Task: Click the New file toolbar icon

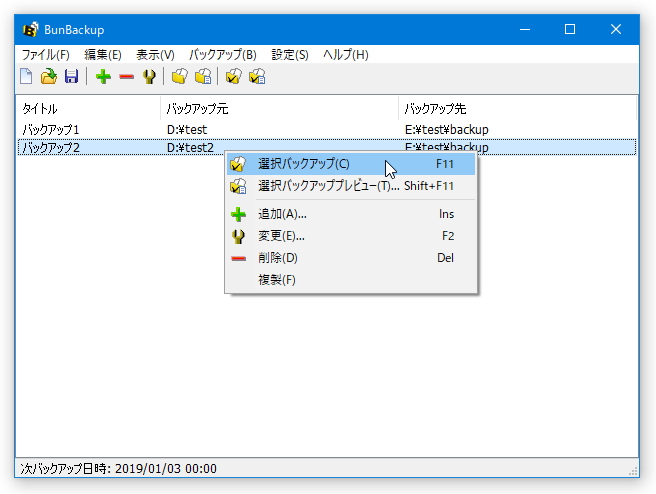Action: 26,77
